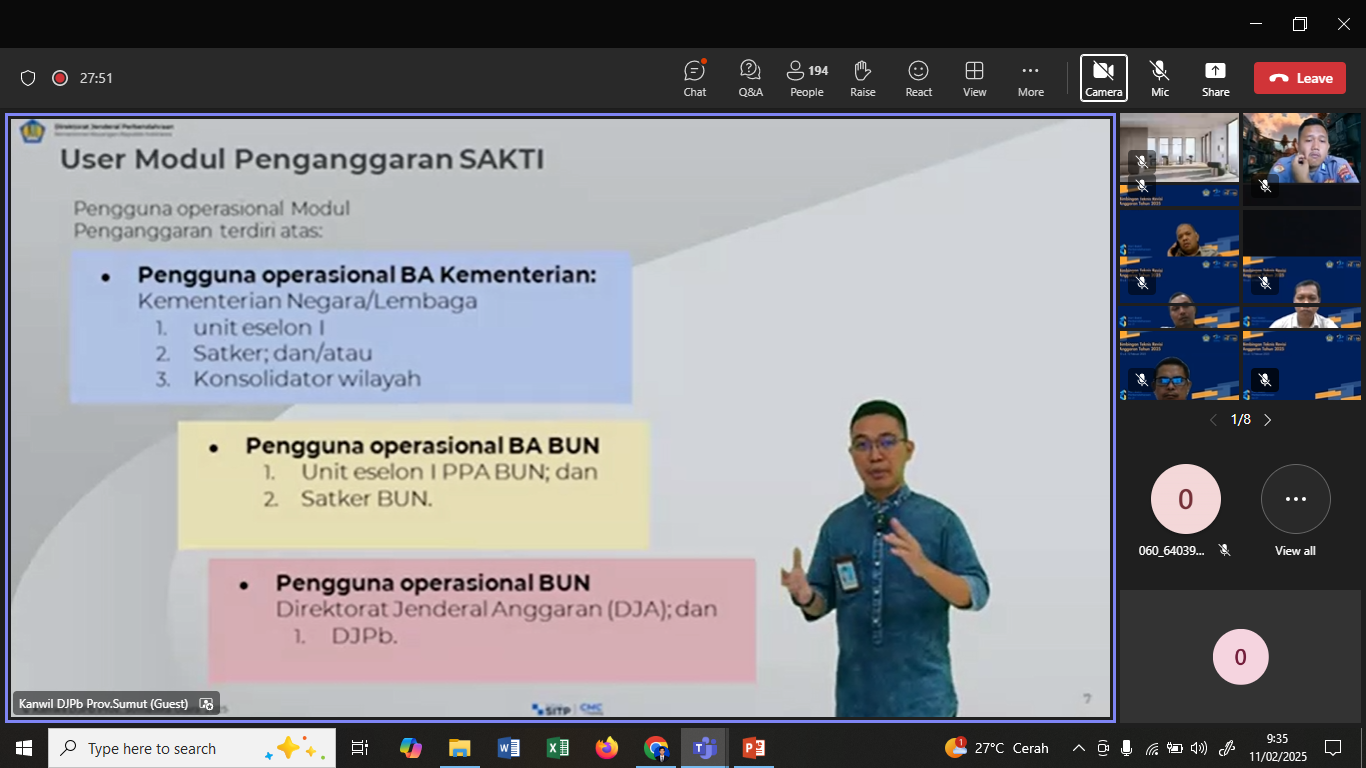This screenshot has height=768, width=1366.
Task: Start sharing your screen with Share
Action: pyautogui.click(x=1215, y=77)
